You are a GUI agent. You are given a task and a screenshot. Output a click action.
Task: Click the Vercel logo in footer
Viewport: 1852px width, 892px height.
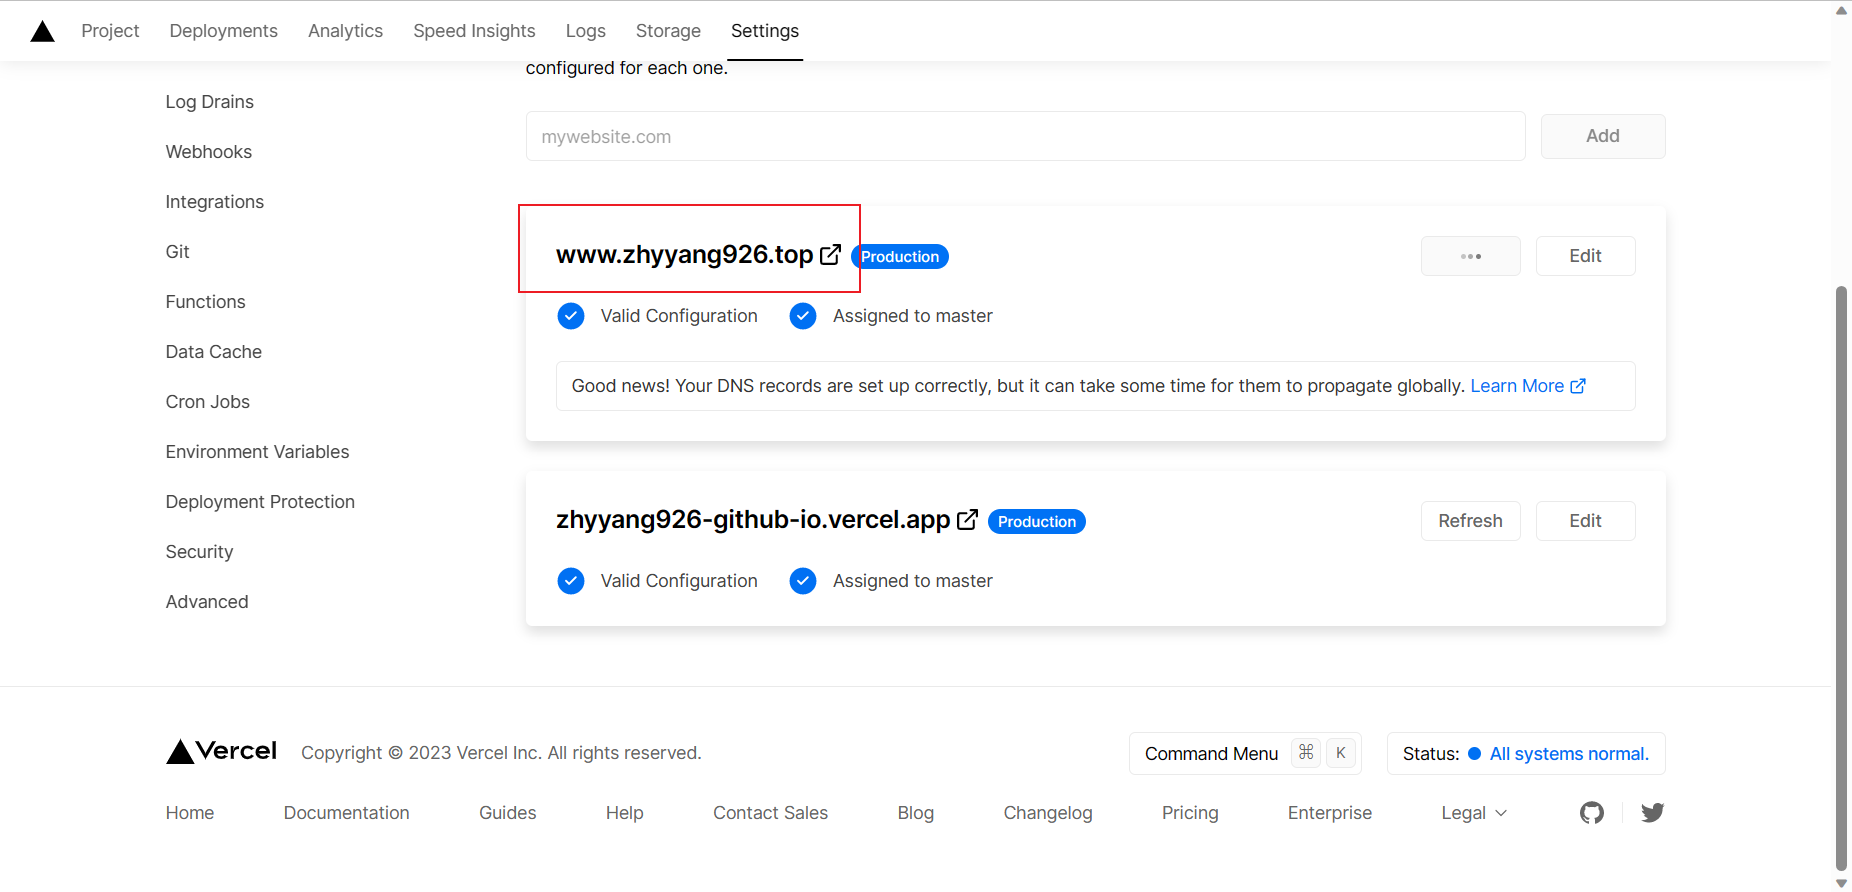tap(221, 751)
